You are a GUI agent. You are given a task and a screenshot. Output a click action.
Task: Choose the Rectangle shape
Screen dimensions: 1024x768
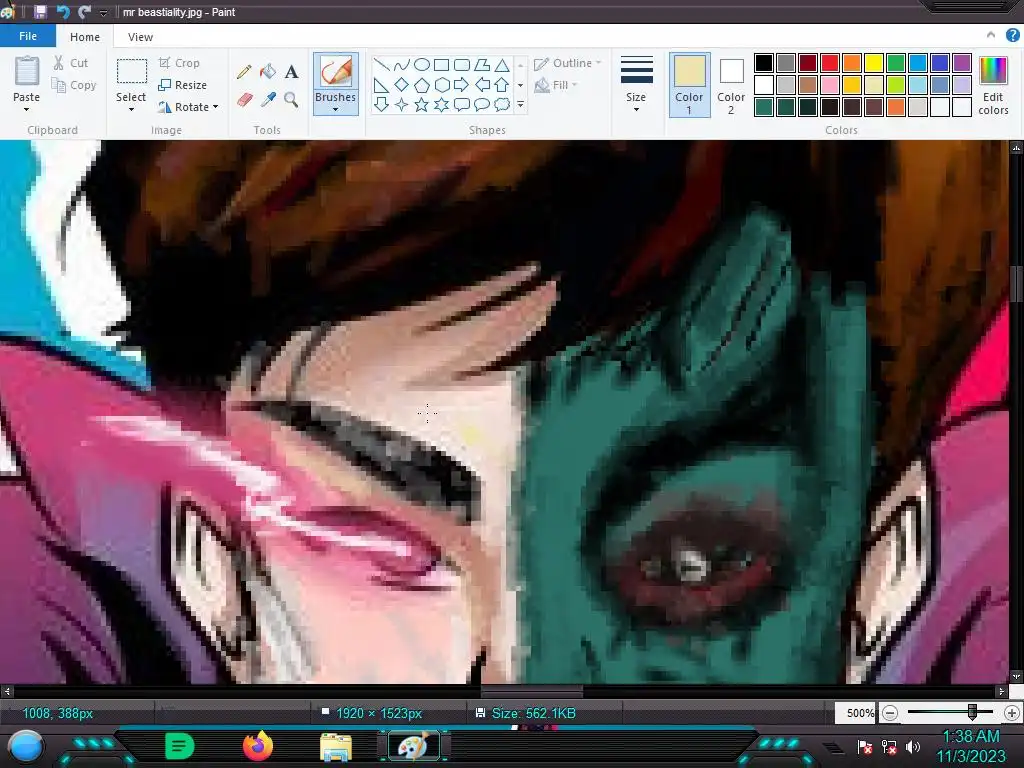pyautogui.click(x=441, y=64)
